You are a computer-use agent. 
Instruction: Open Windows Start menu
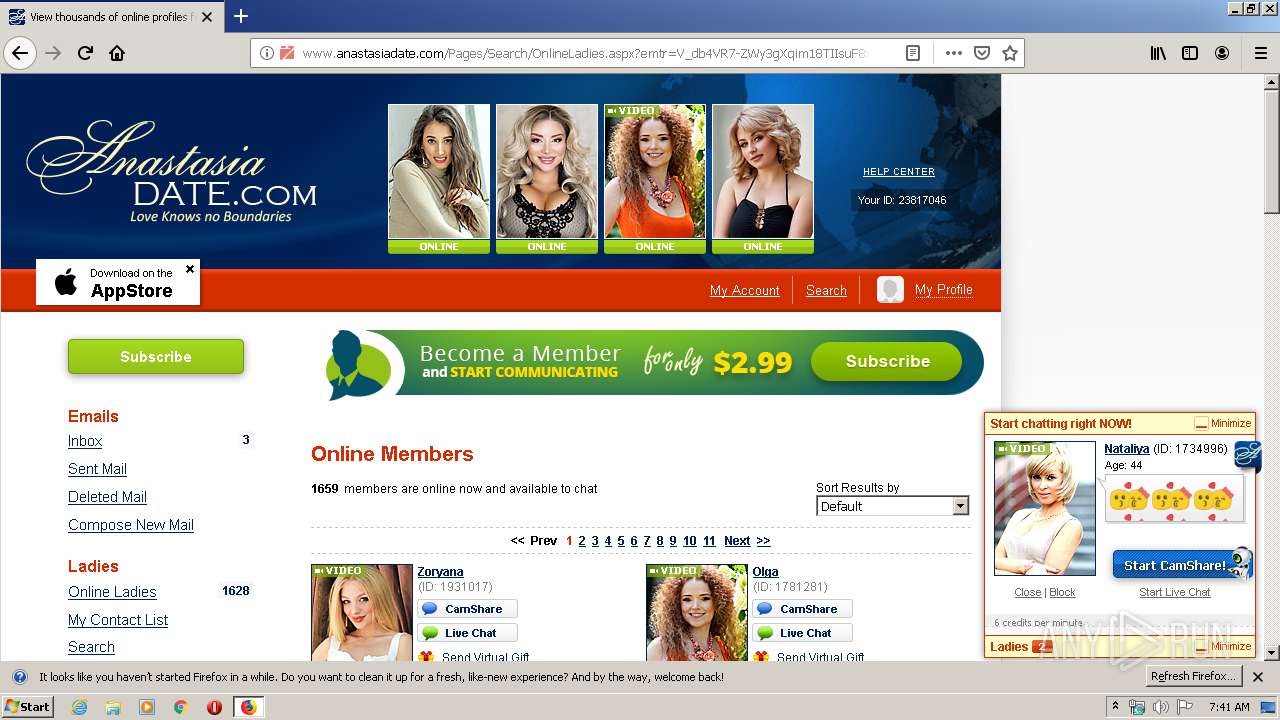[27, 707]
